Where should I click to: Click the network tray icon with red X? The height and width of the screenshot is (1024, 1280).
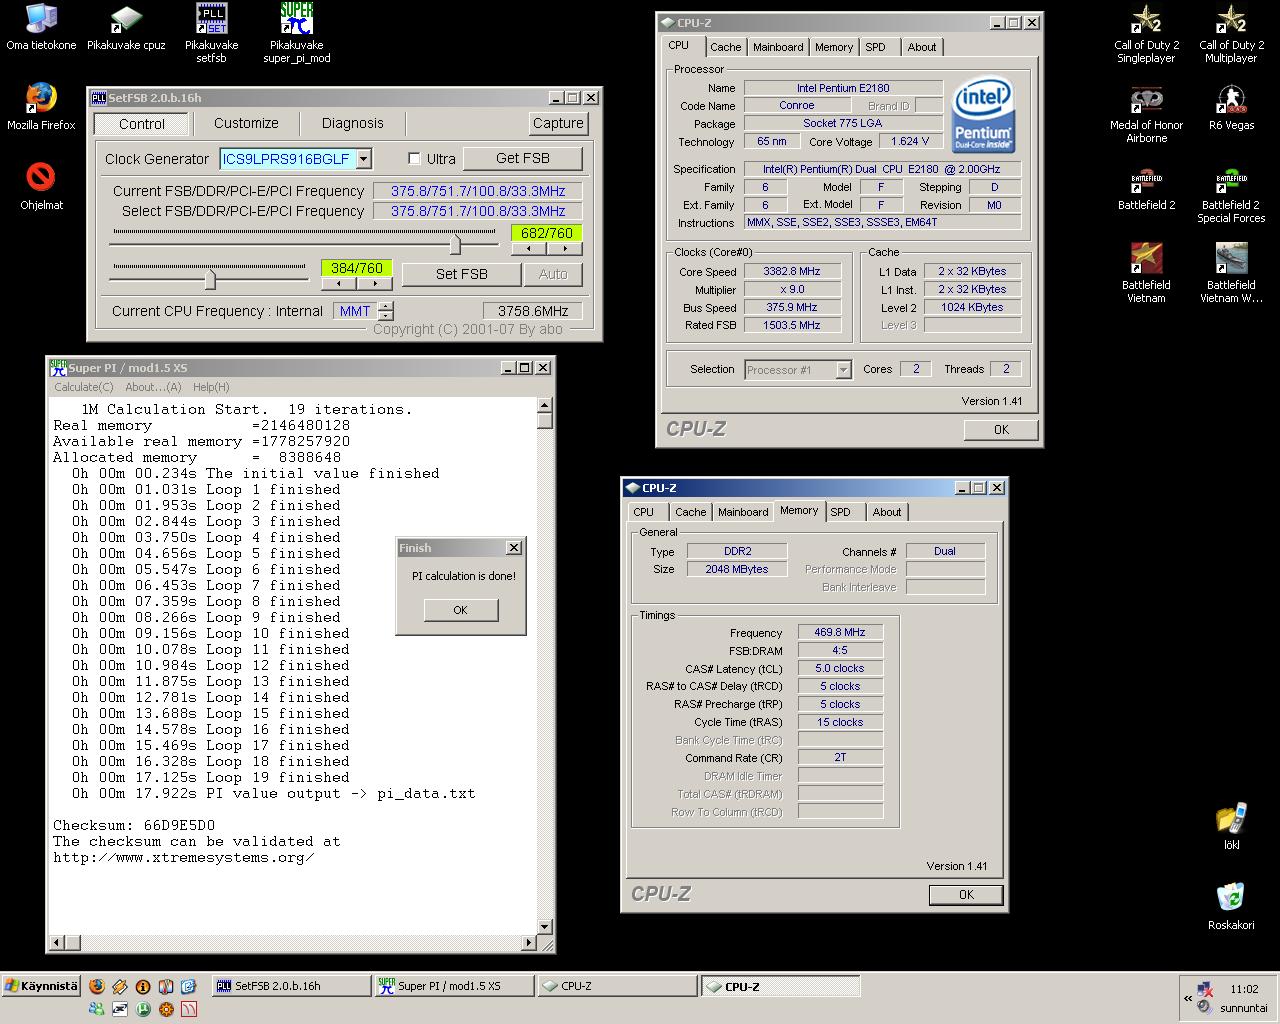pyautogui.click(x=1204, y=989)
